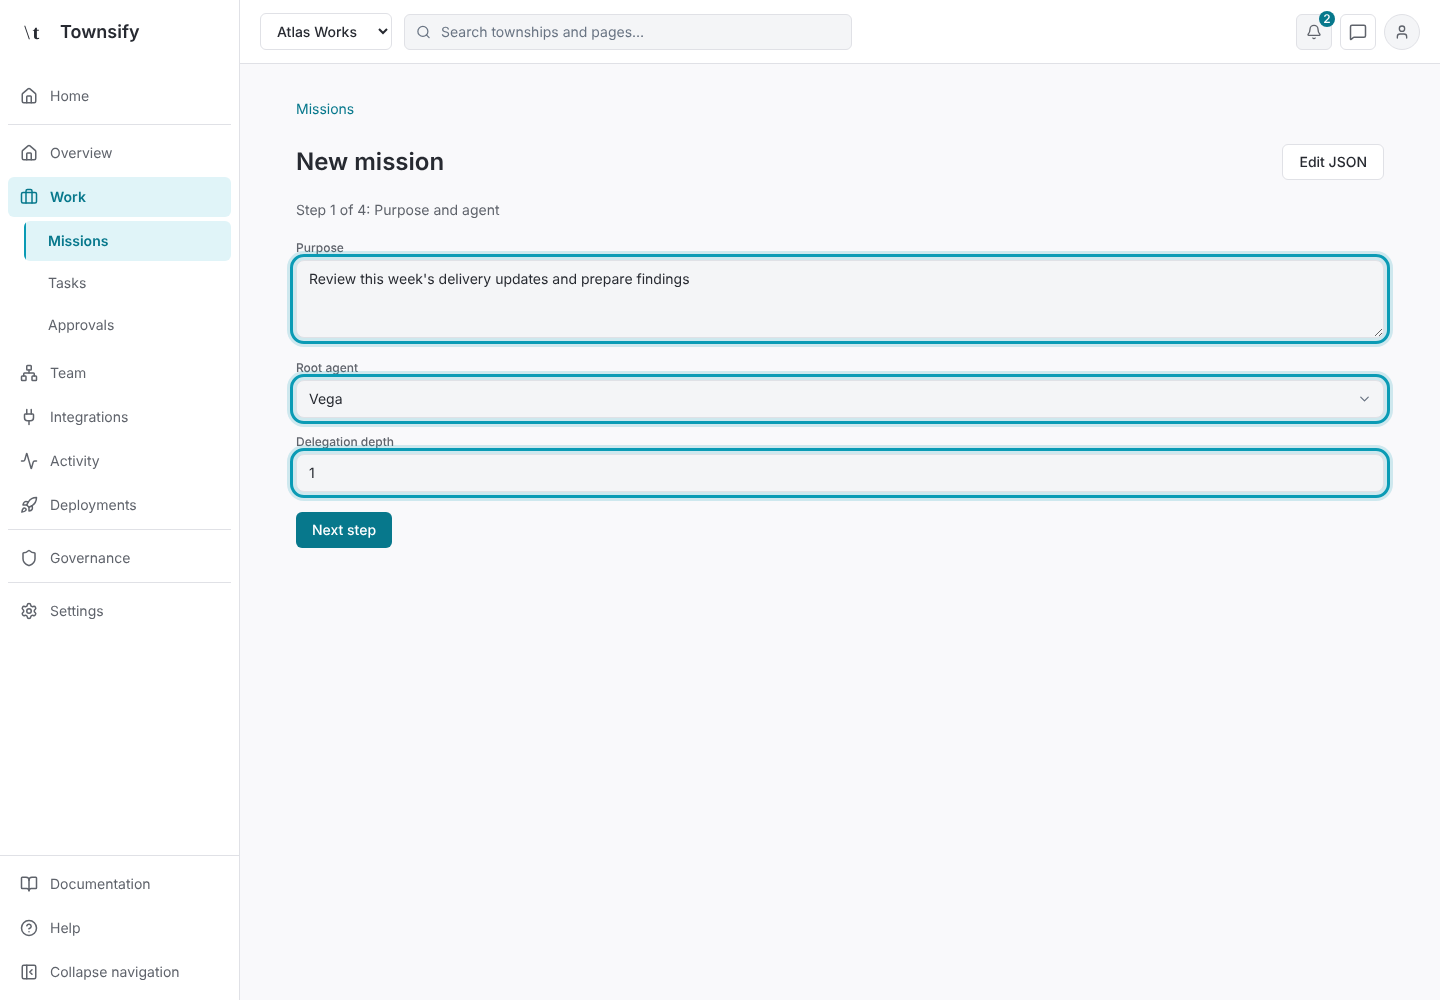Open the notifications bell icon
1440x1000 pixels.
[x=1314, y=32]
